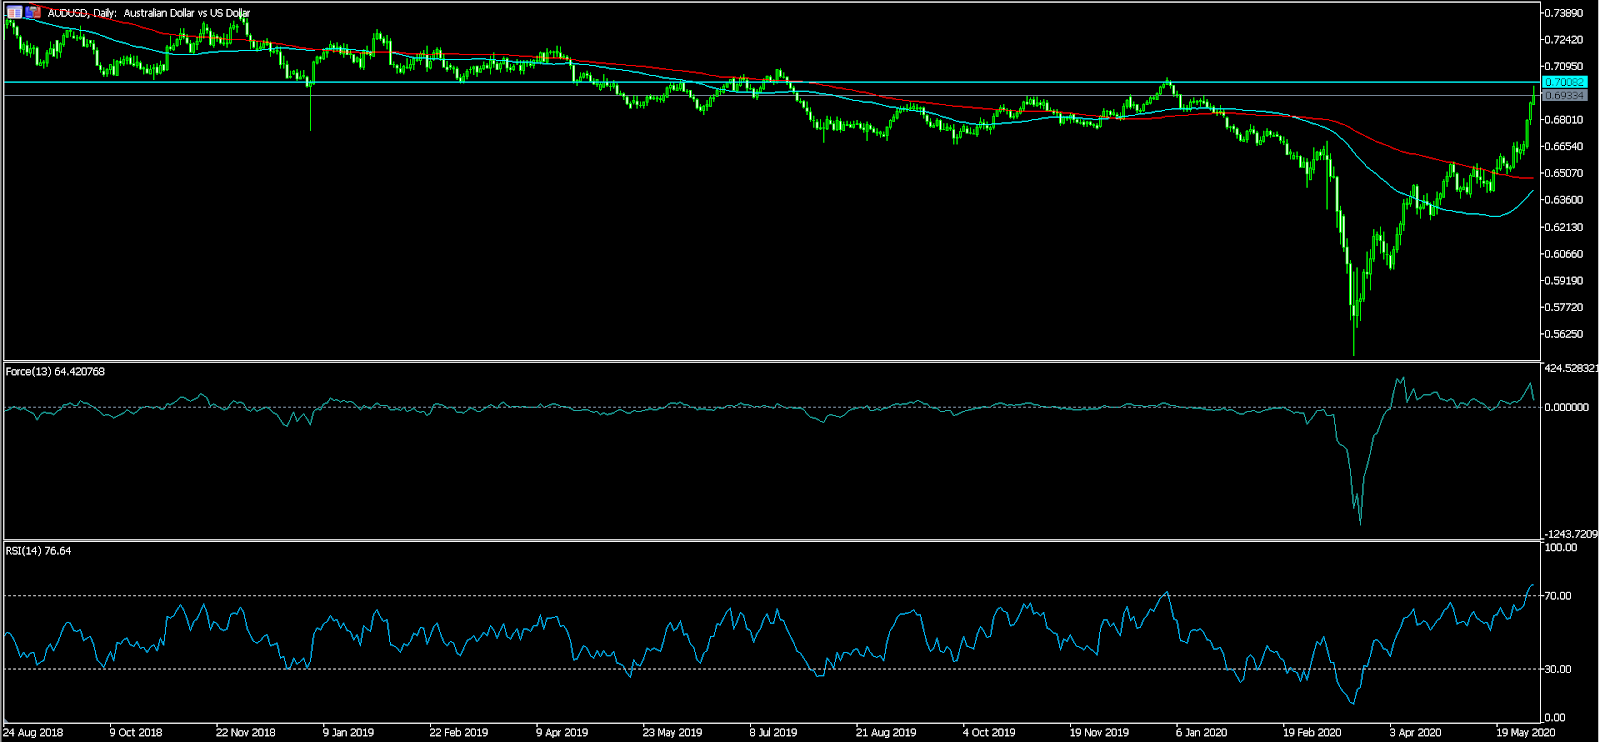Viewport: 1600px width, 742px height.
Task: Click the market depth table icon beside AUDUSD
Action: pos(15,13)
